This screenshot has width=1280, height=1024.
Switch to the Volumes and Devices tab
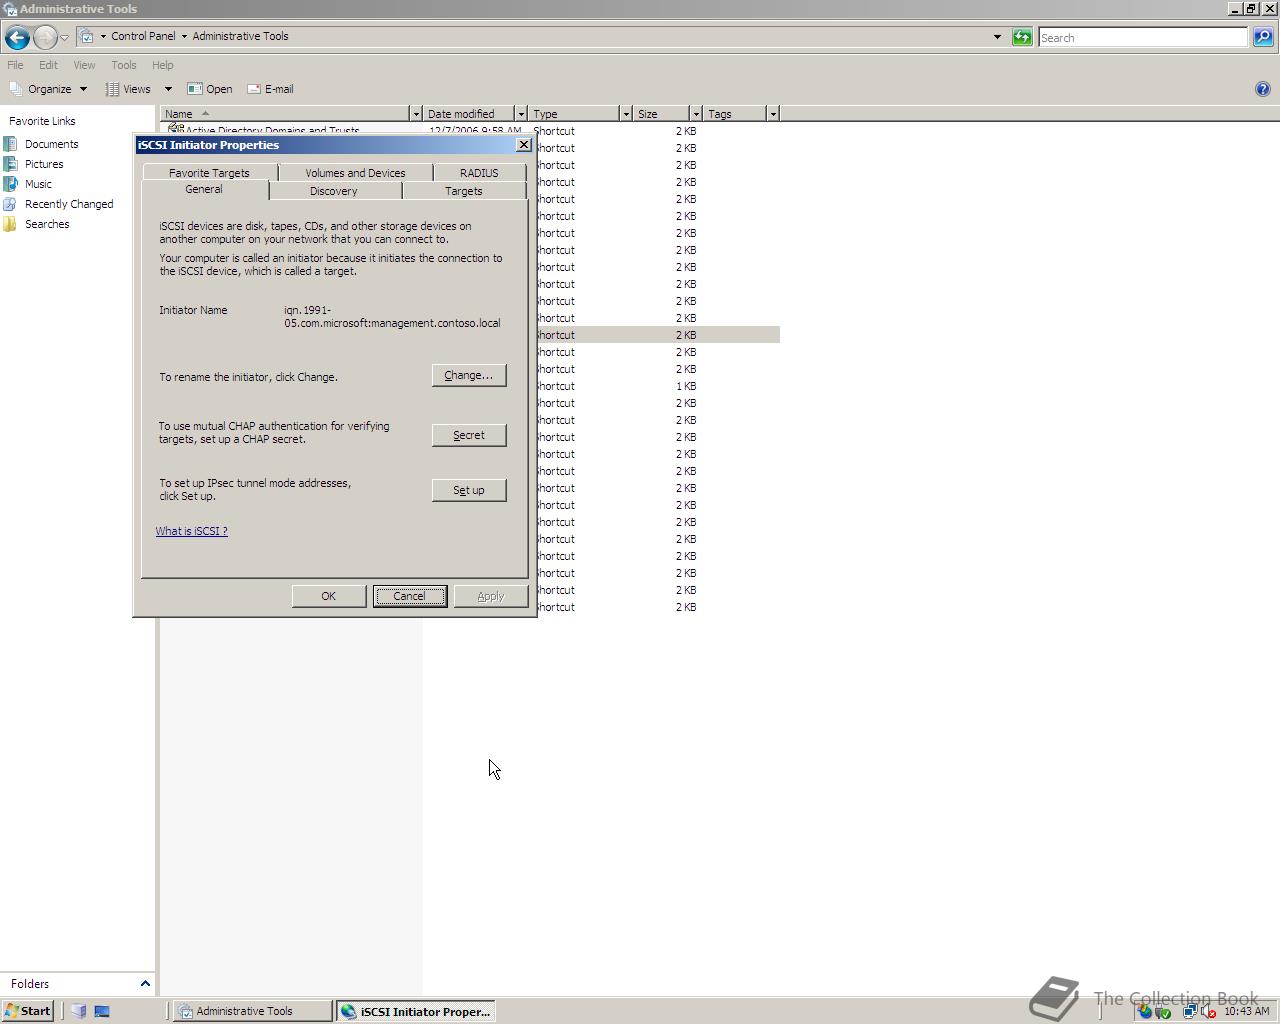point(355,173)
